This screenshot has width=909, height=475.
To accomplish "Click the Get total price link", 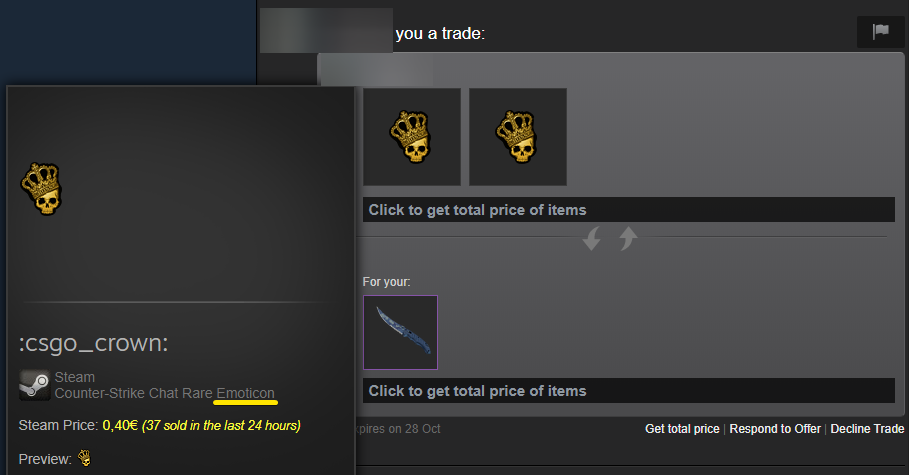I will [x=682, y=429].
